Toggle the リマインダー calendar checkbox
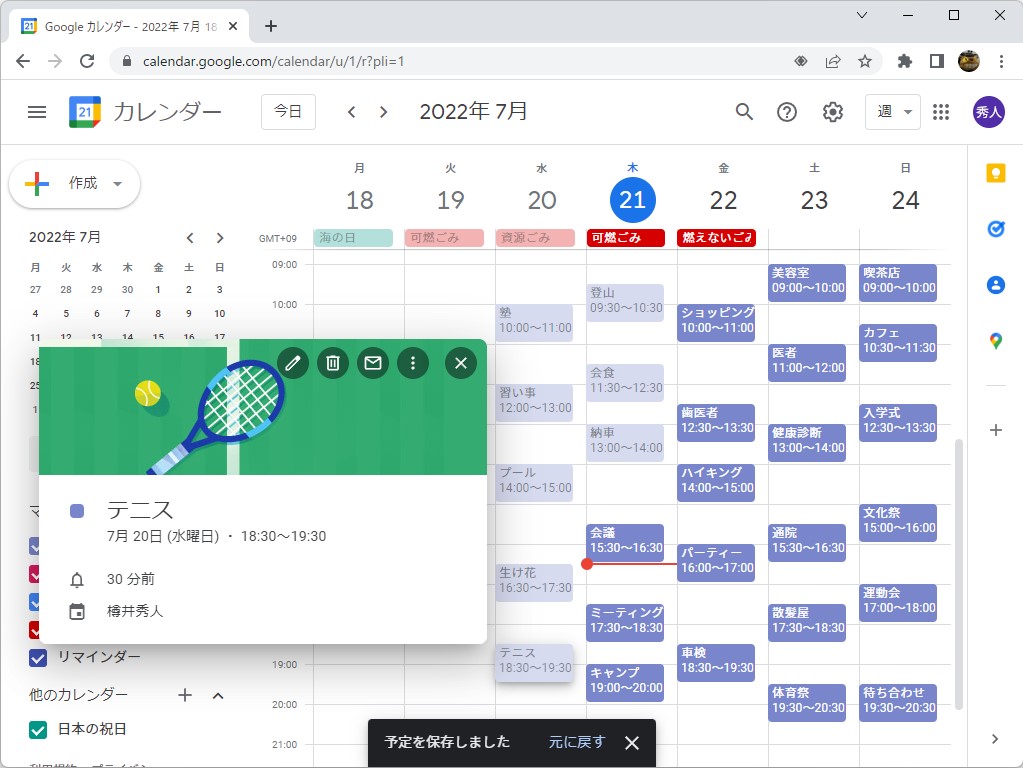This screenshot has width=1023, height=768. (38, 658)
